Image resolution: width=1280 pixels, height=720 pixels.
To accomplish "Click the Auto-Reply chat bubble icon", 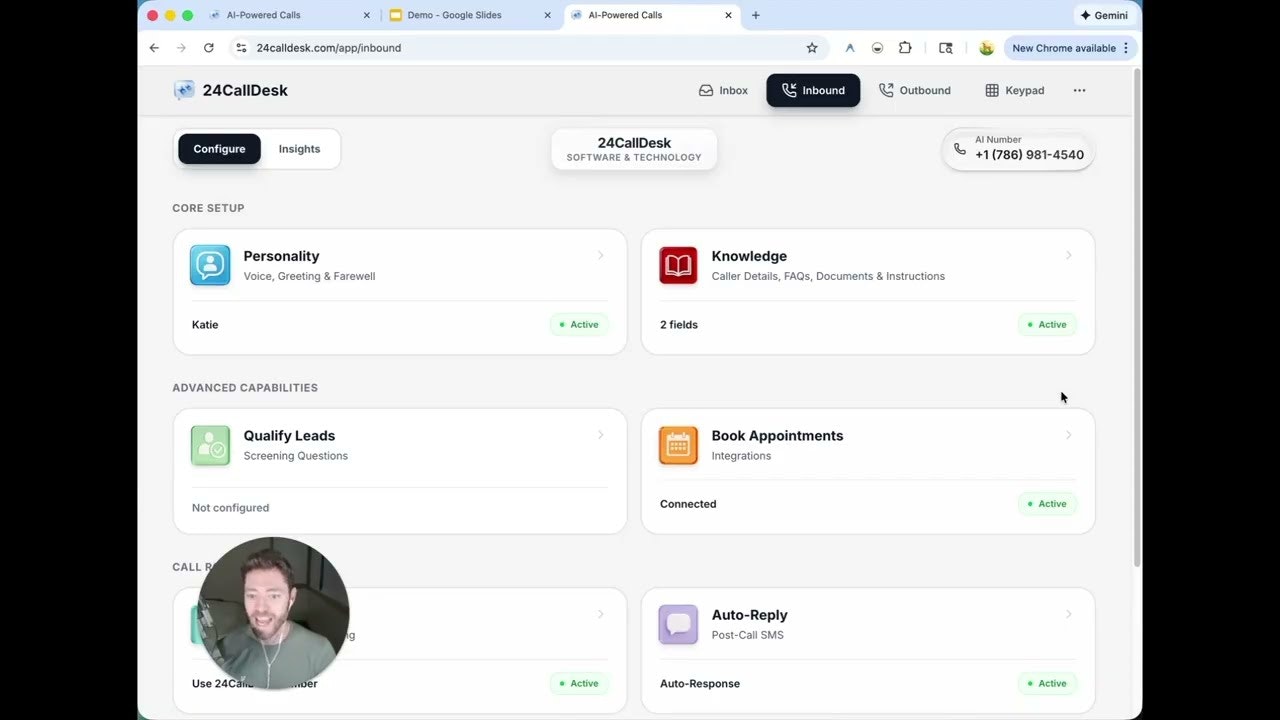I will click(x=678, y=625).
